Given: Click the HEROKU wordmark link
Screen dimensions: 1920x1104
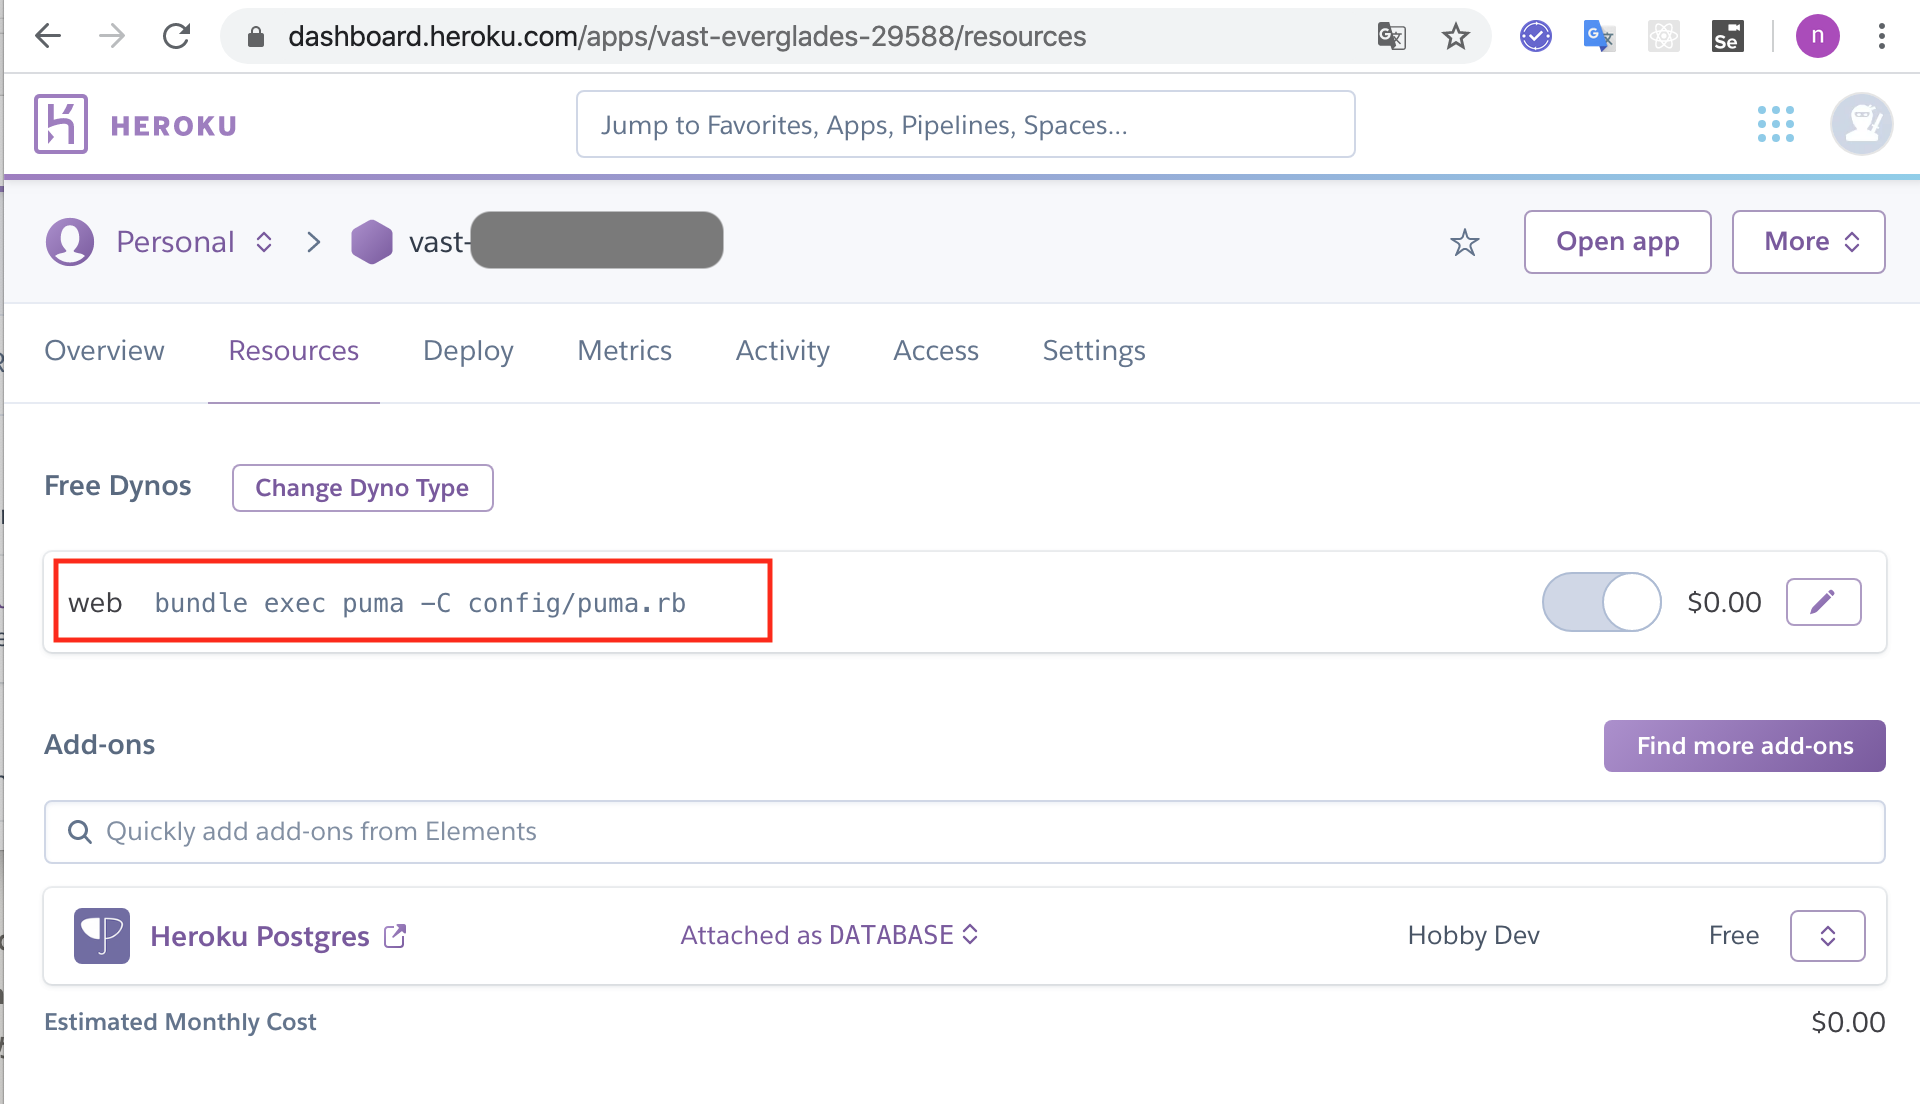Looking at the screenshot, I should click(x=173, y=126).
